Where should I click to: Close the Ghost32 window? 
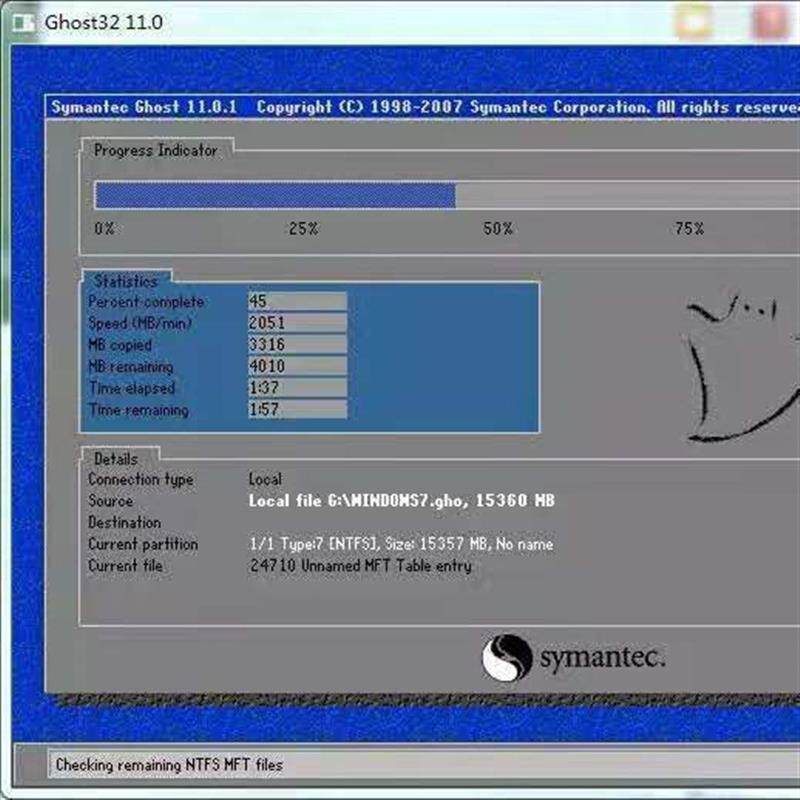coord(771,21)
